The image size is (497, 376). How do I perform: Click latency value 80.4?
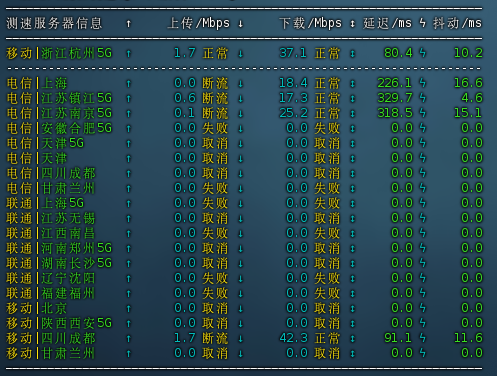(398, 53)
